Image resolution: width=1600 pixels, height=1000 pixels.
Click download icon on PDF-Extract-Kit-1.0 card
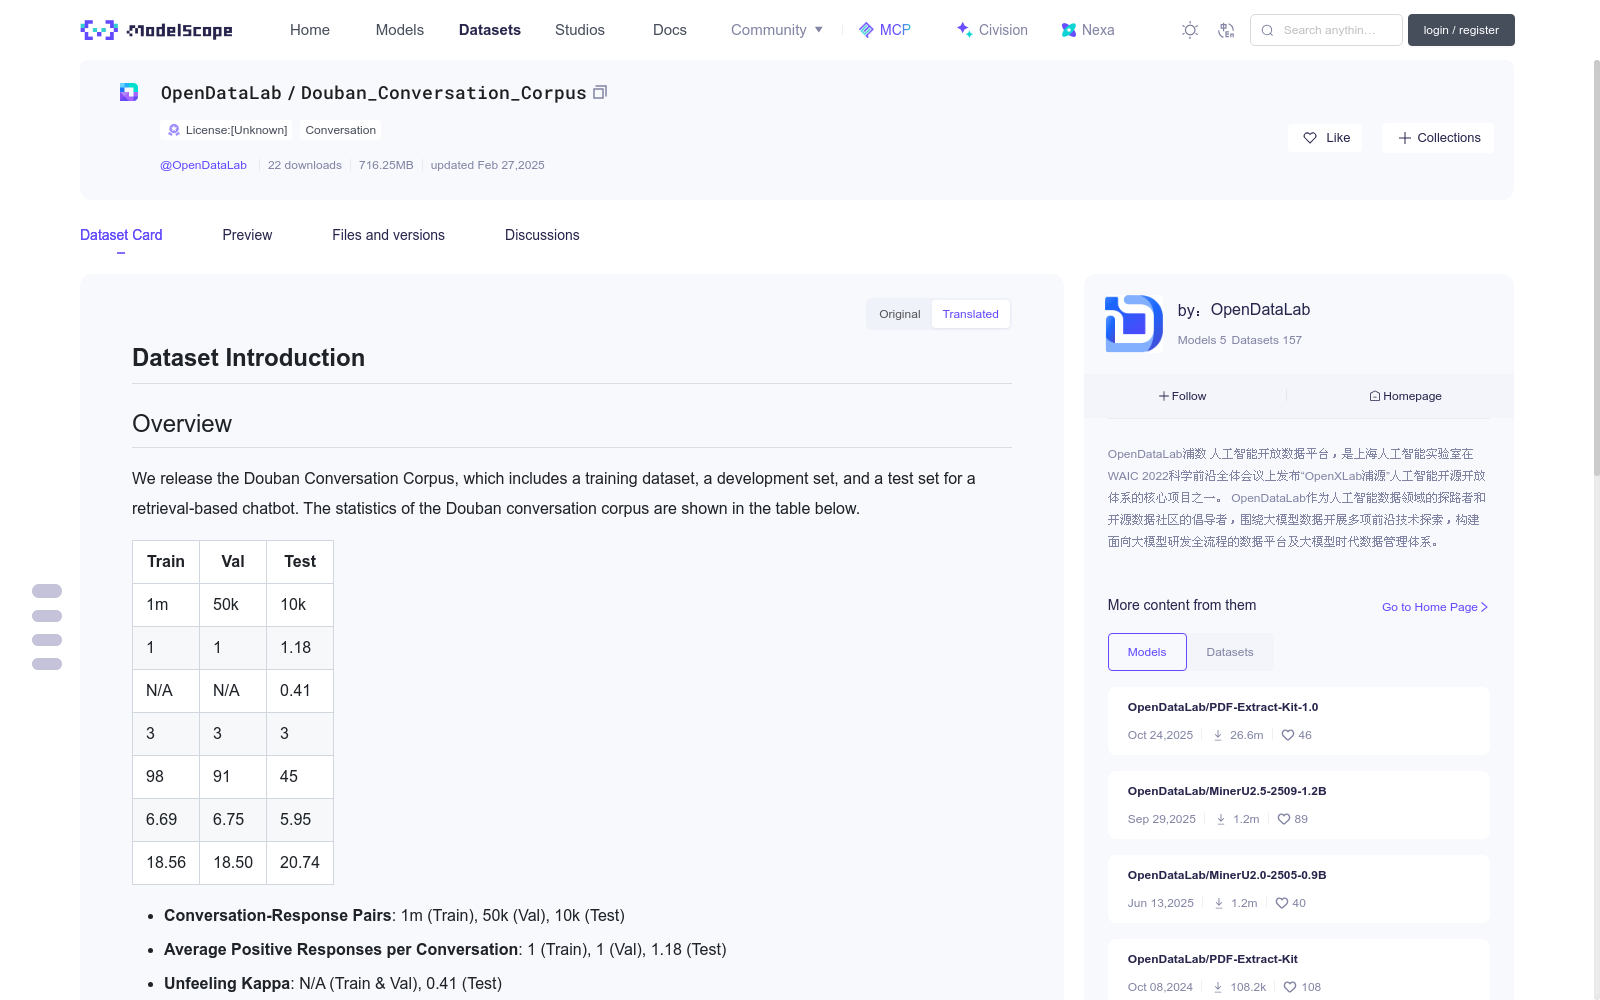coord(1218,735)
